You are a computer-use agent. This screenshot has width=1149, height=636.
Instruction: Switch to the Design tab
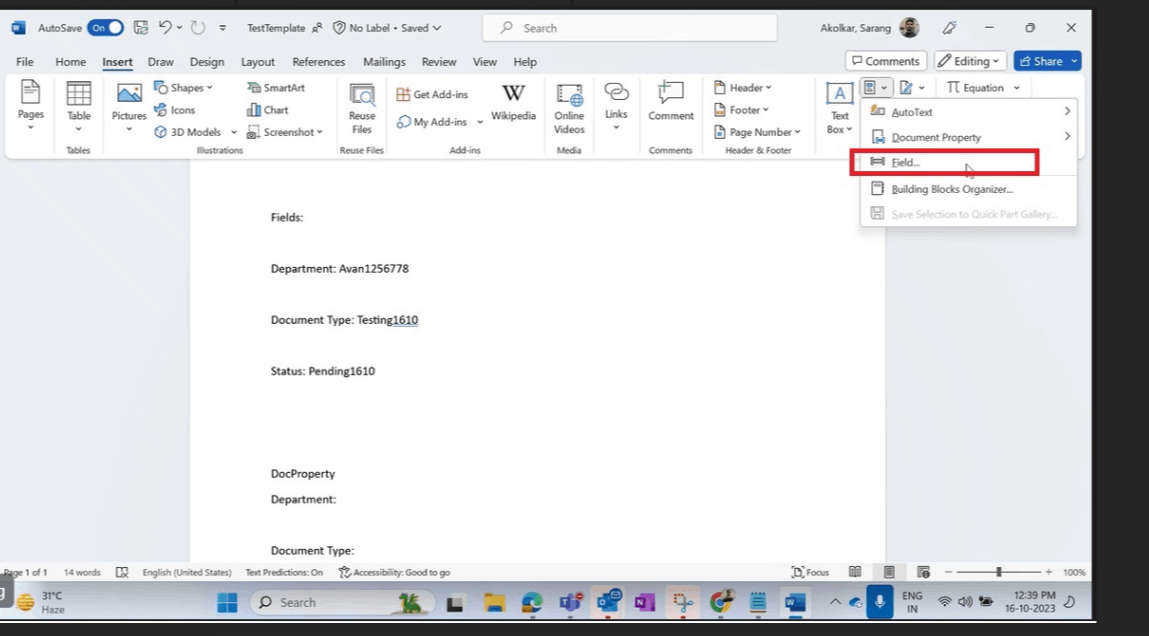[x=207, y=62]
